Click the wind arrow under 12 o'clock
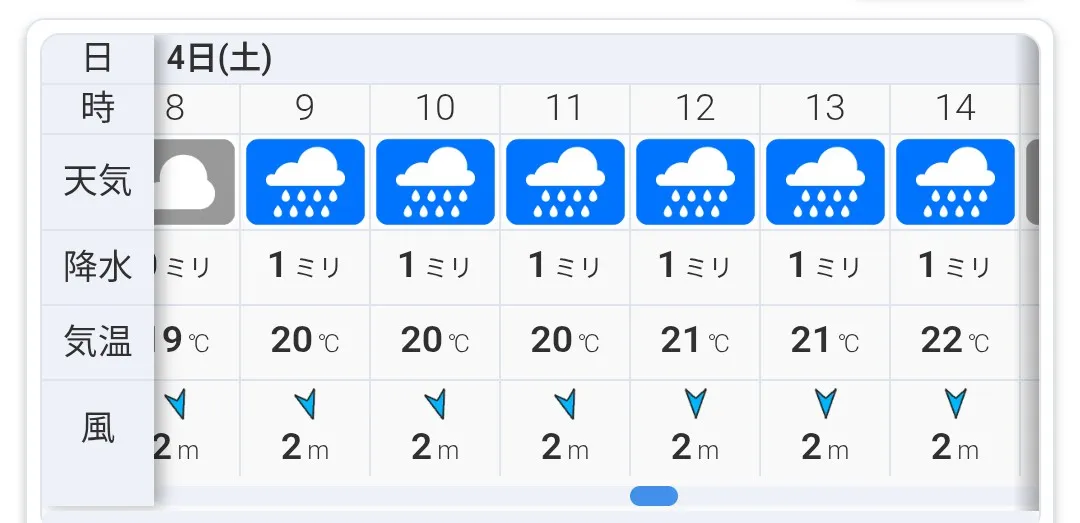 tap(696, 403)
